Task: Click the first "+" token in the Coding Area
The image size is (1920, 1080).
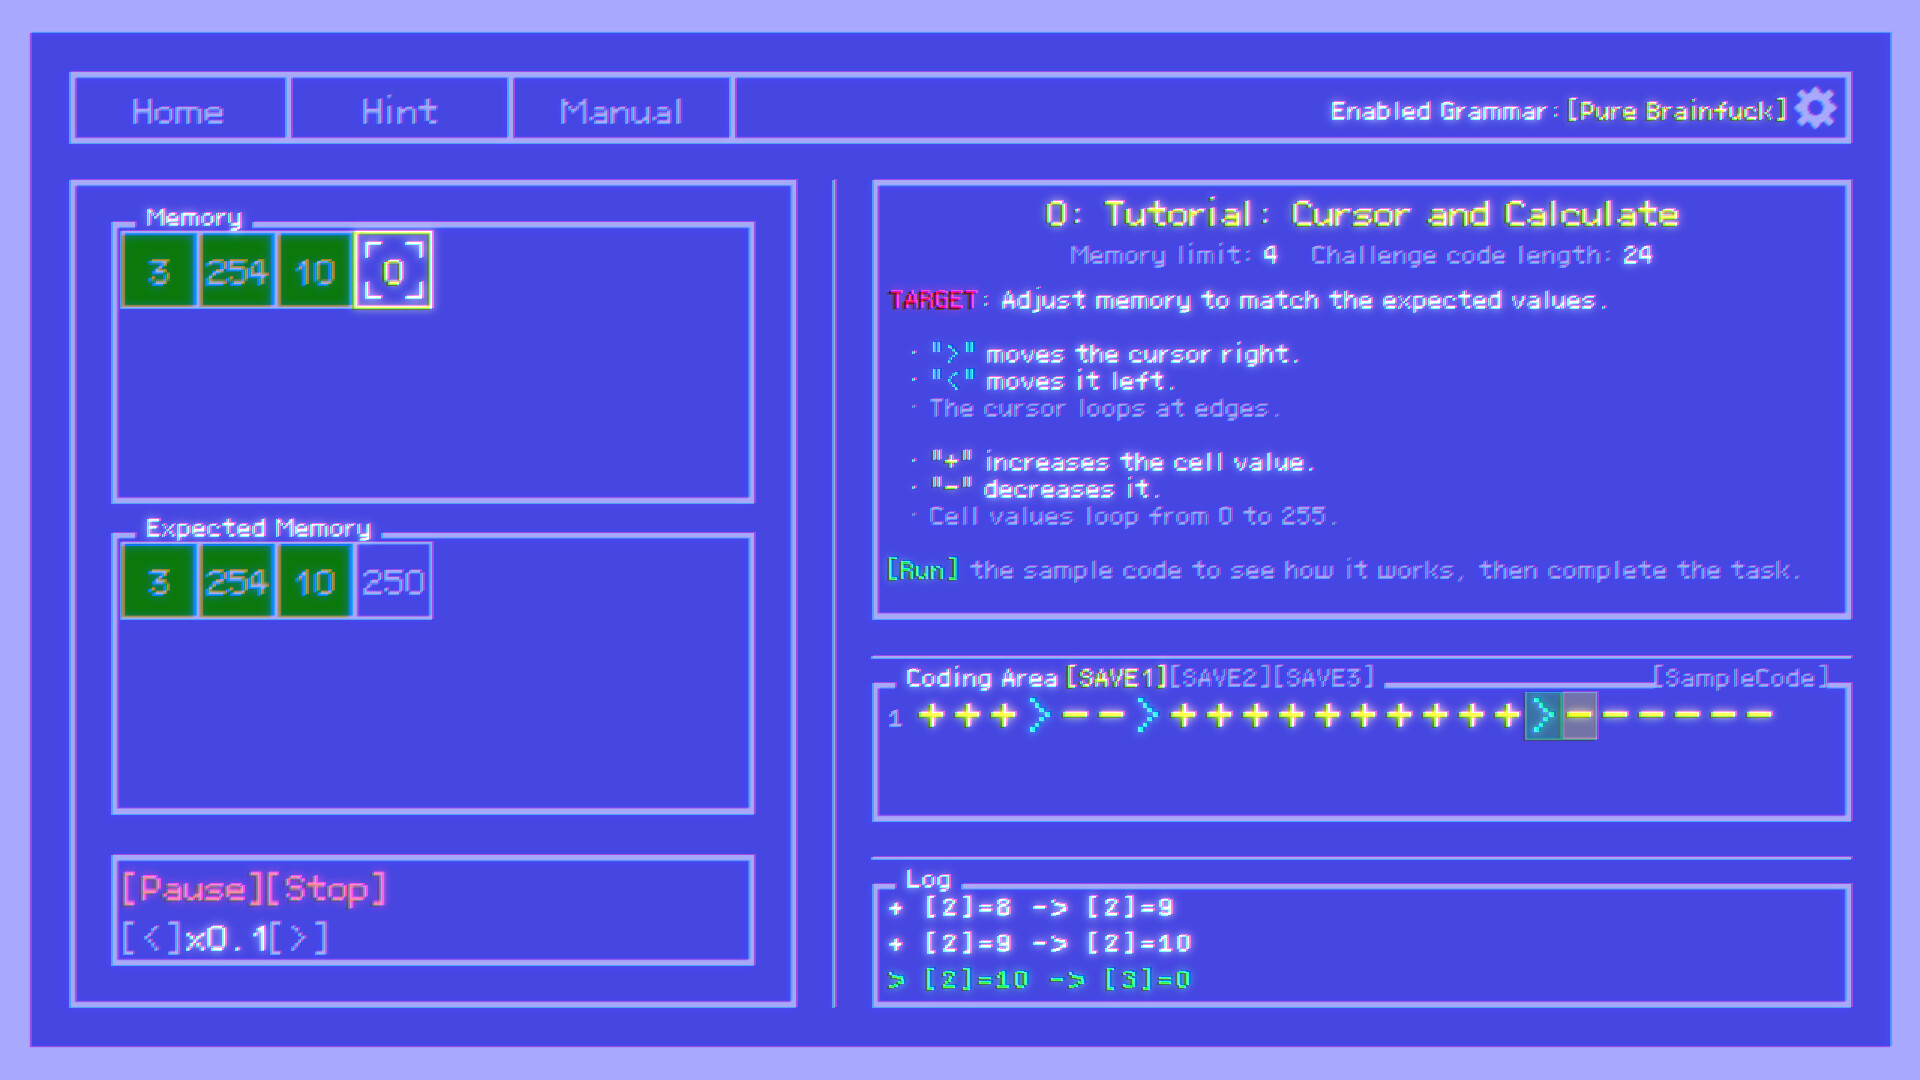Action: click(929, 715)
